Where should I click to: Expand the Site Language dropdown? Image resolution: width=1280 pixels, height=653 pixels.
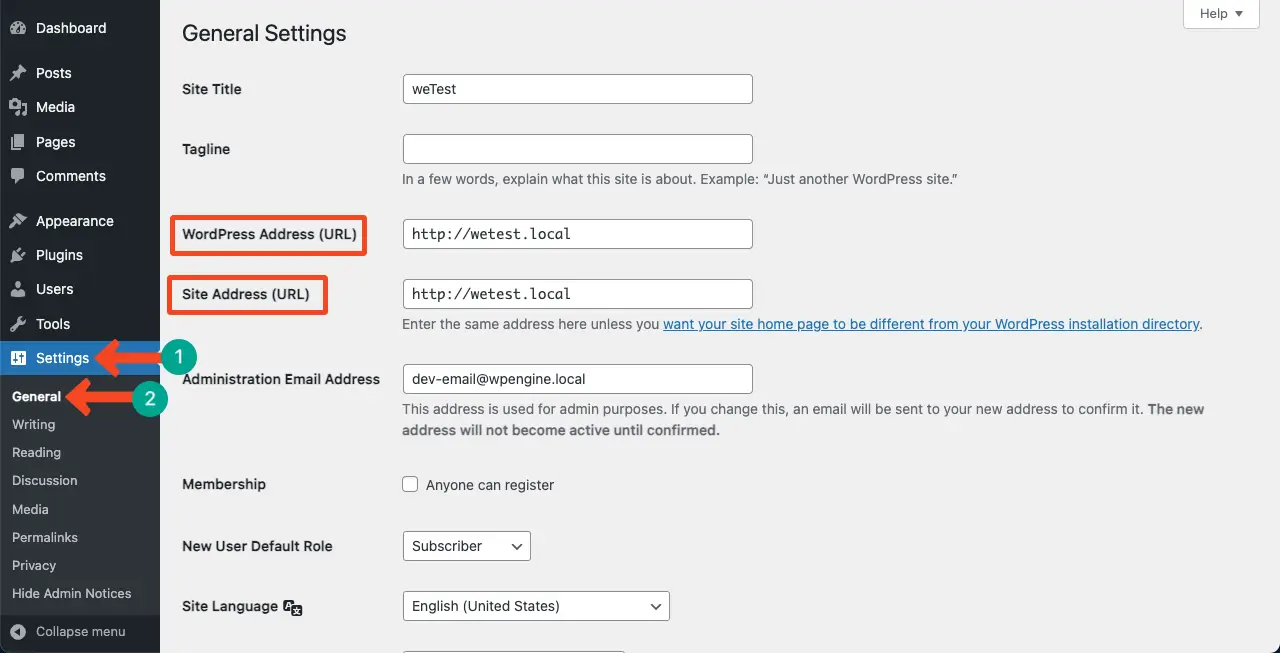point(535,606)
